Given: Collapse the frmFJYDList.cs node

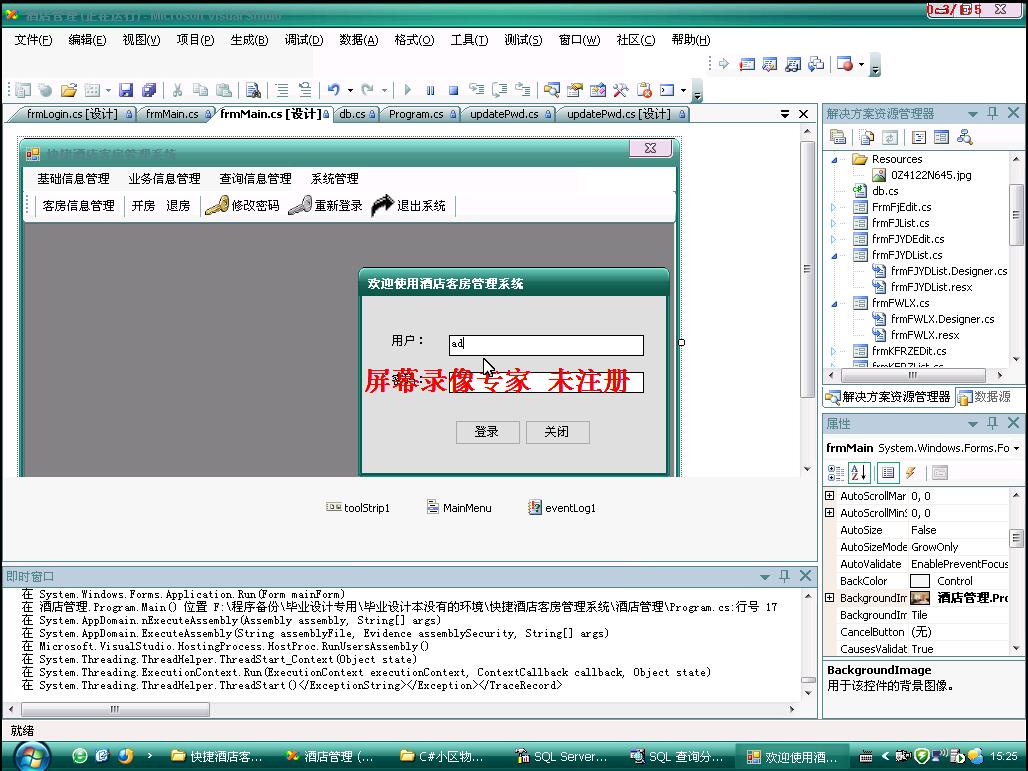Looking at the screenshot, I should pyautogui.click(x=834, y=256).
